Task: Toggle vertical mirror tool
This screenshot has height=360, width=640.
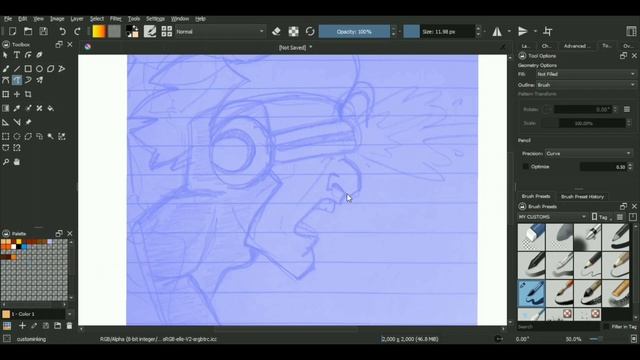Action: (523, 31)
